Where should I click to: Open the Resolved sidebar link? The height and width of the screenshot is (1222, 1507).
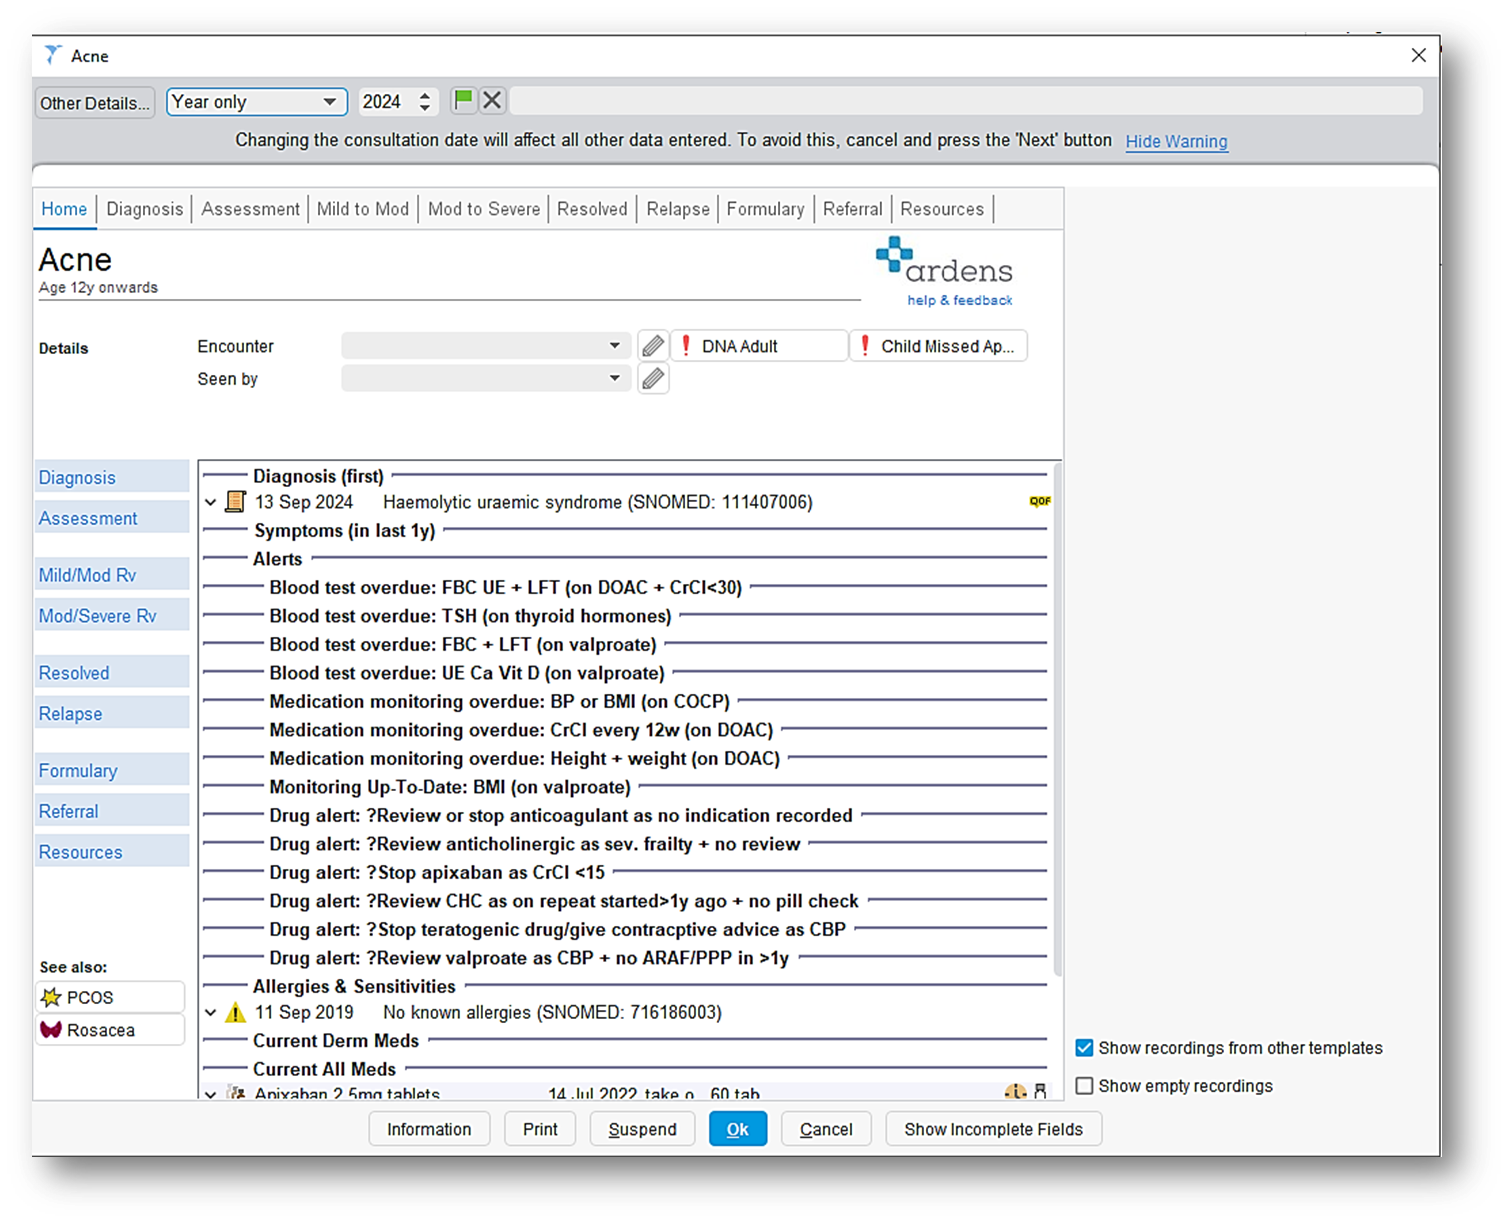(x=111, y=673)
